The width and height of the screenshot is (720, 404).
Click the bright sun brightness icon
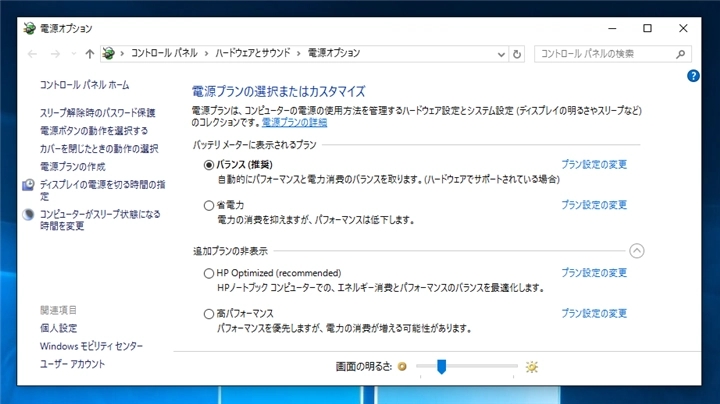(532, 367)
